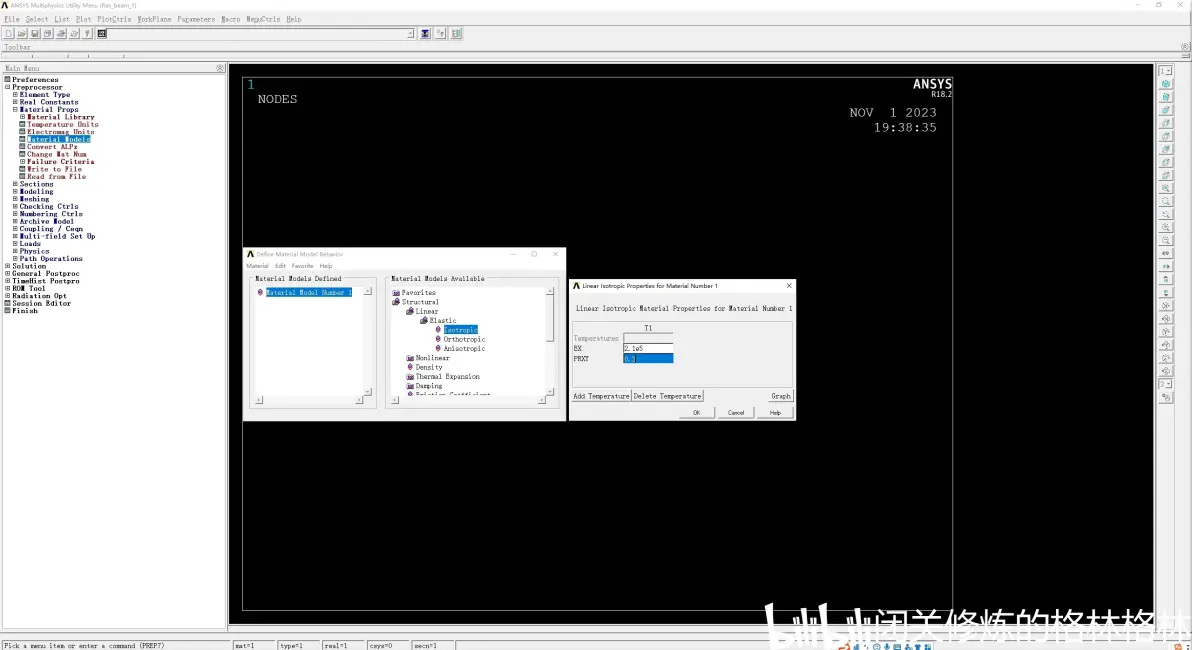Screen dimensions: 1192x650
Task: Click the Reset Picking icon
Action: 440,33
